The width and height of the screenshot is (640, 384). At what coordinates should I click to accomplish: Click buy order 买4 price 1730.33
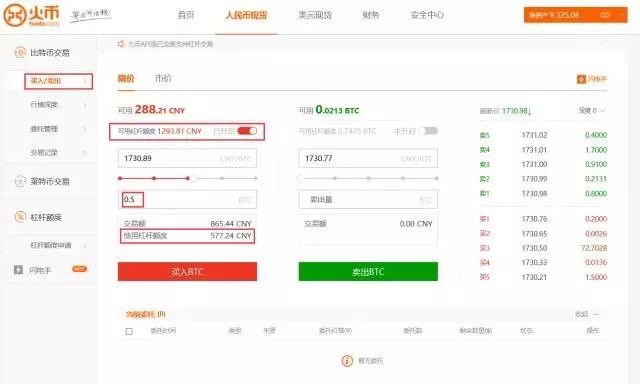[x=534, y=262]
